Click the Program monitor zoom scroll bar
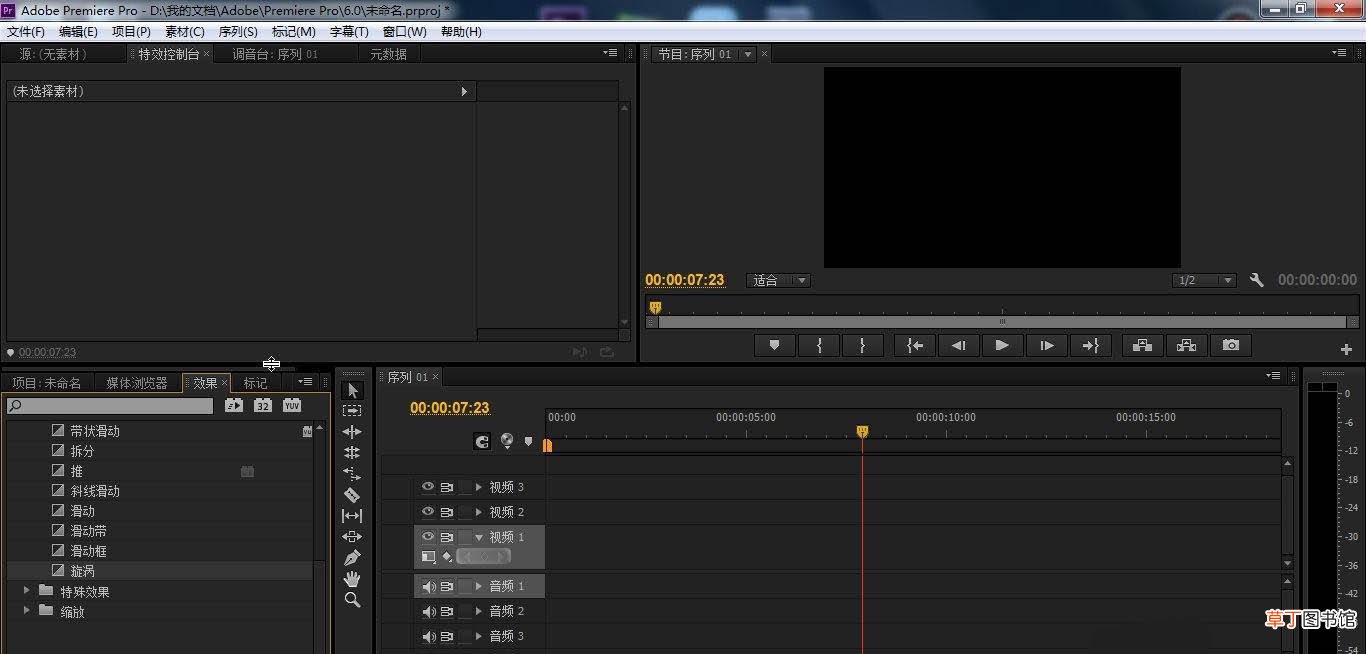Image resolution: width=1366 pixels, height=654 pixels. [1003, 322]
